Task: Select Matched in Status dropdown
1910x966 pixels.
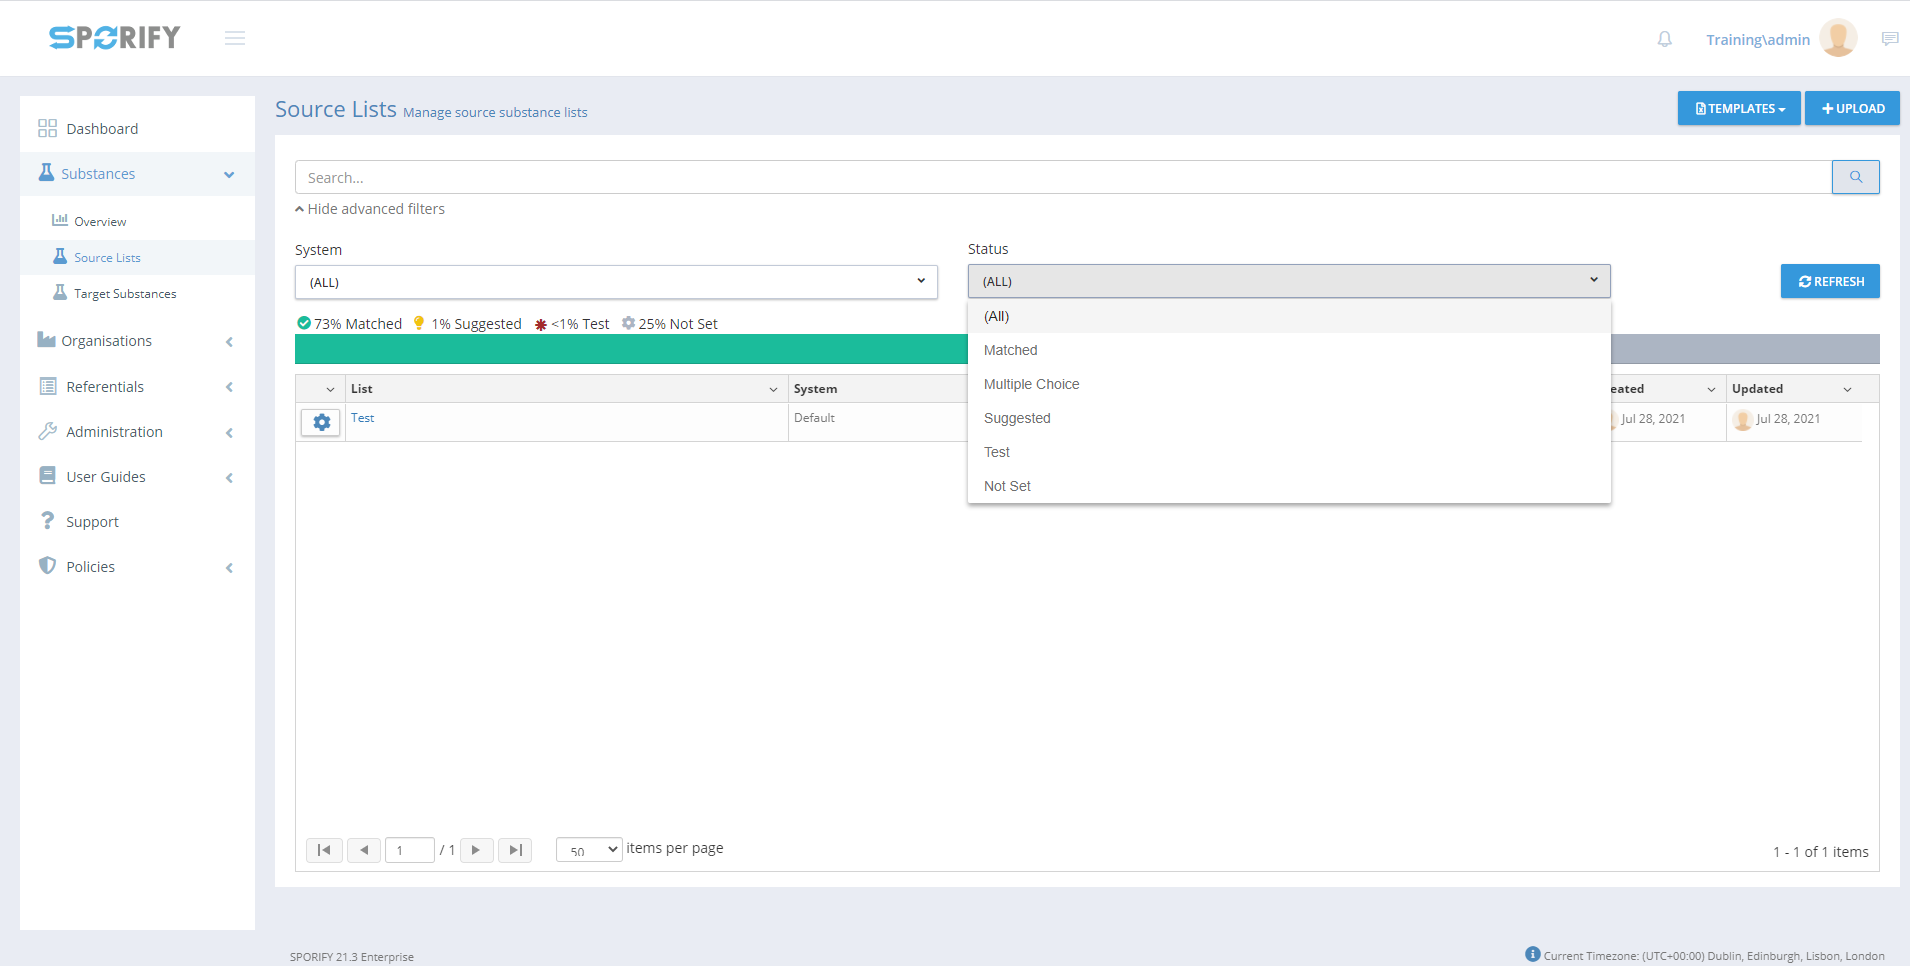Action: coord(1011,350)
